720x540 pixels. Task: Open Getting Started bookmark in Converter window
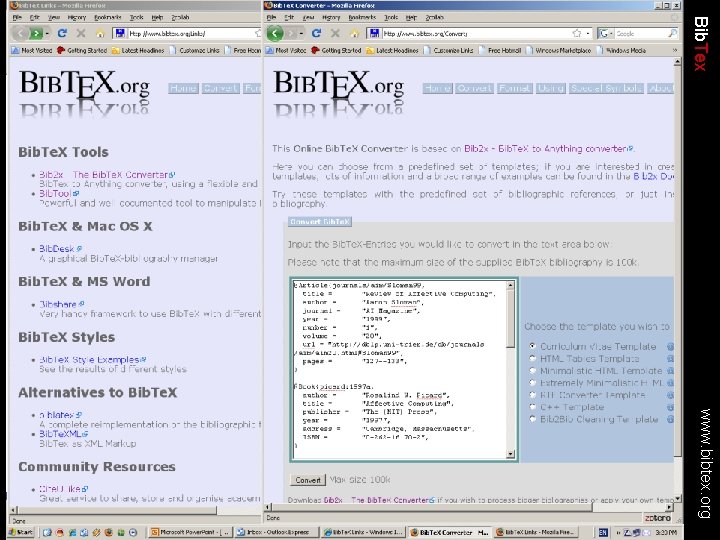click(336, 51)
